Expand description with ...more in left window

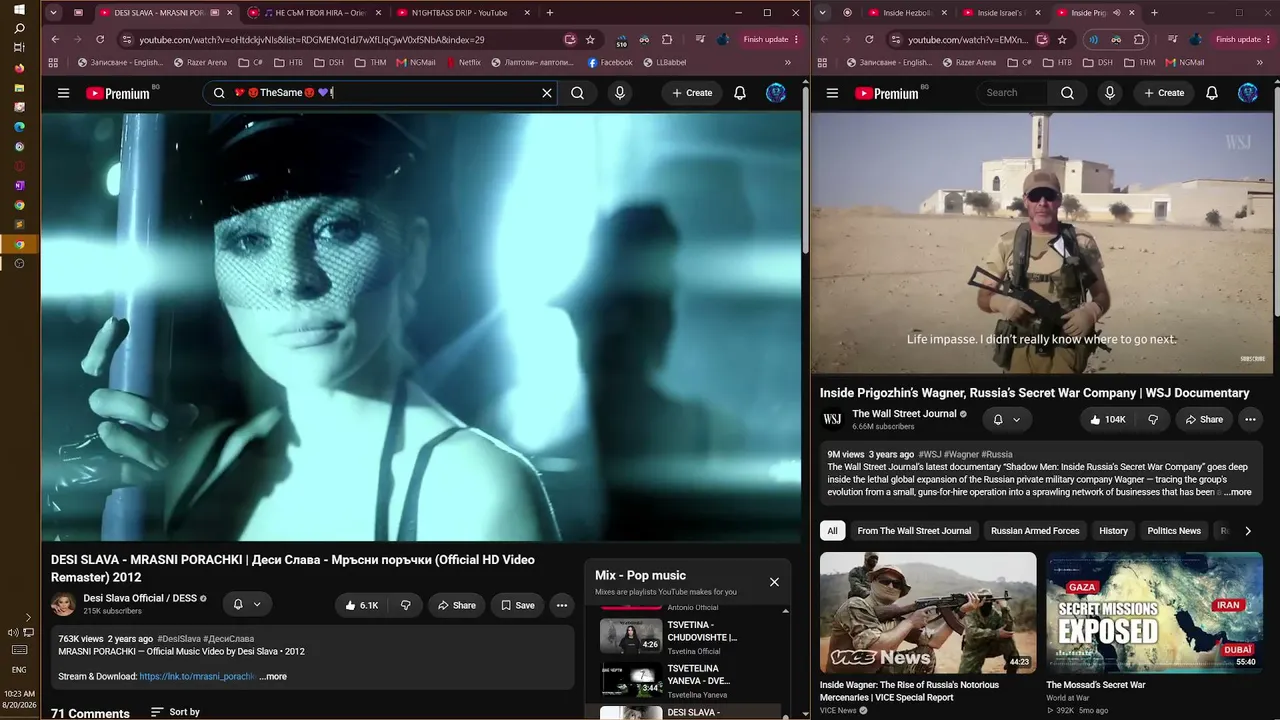coord(273,677)
